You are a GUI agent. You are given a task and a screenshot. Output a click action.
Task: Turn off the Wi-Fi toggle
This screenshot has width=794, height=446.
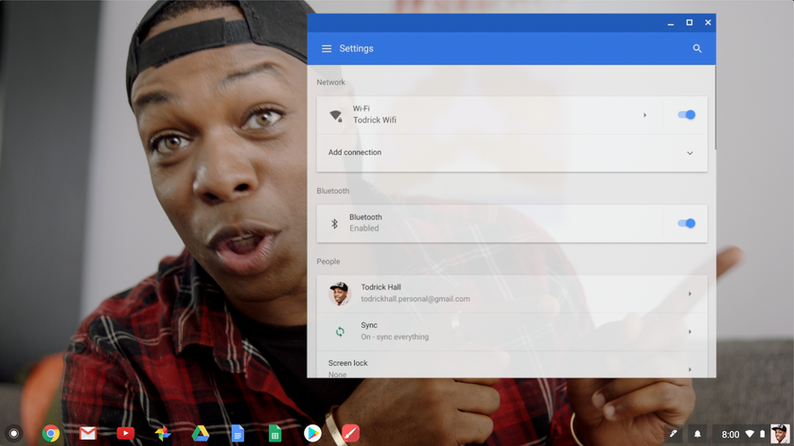coord(687,115)
